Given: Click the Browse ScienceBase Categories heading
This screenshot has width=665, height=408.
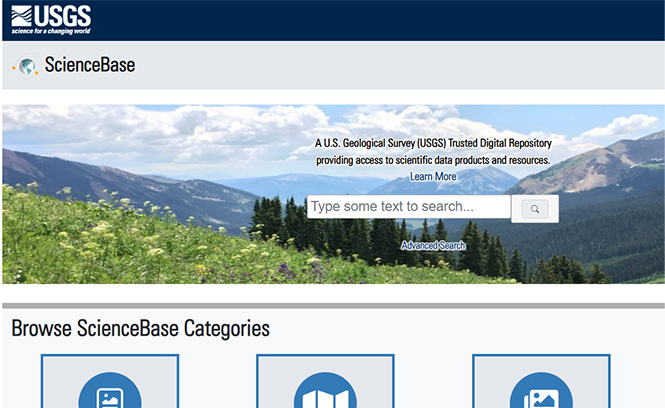Looking at the screenshot, I should click(140, 329).
